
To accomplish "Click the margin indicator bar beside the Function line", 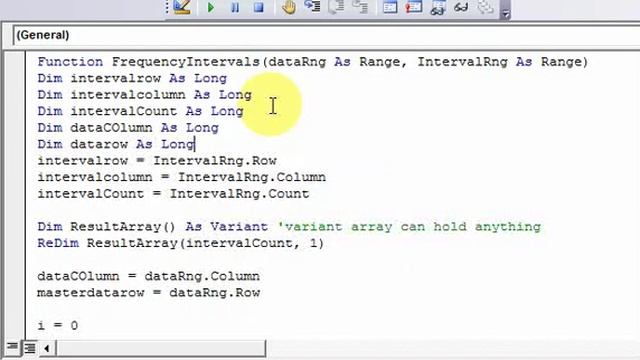I will click(x=16, y=62).
